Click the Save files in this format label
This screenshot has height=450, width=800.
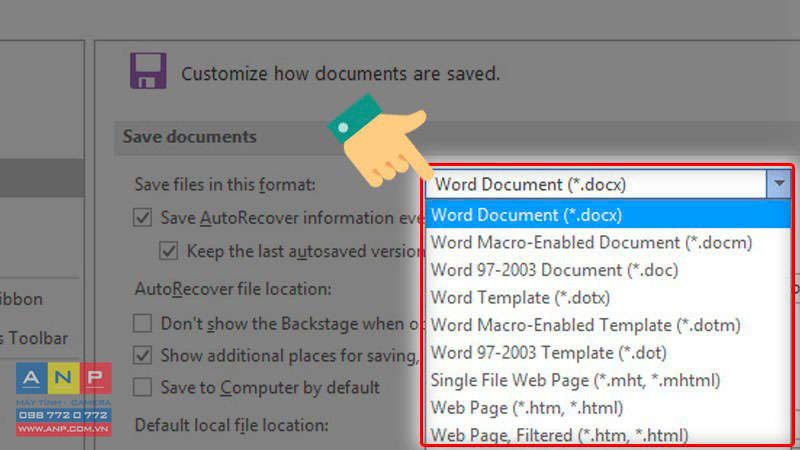click(225, 184)
